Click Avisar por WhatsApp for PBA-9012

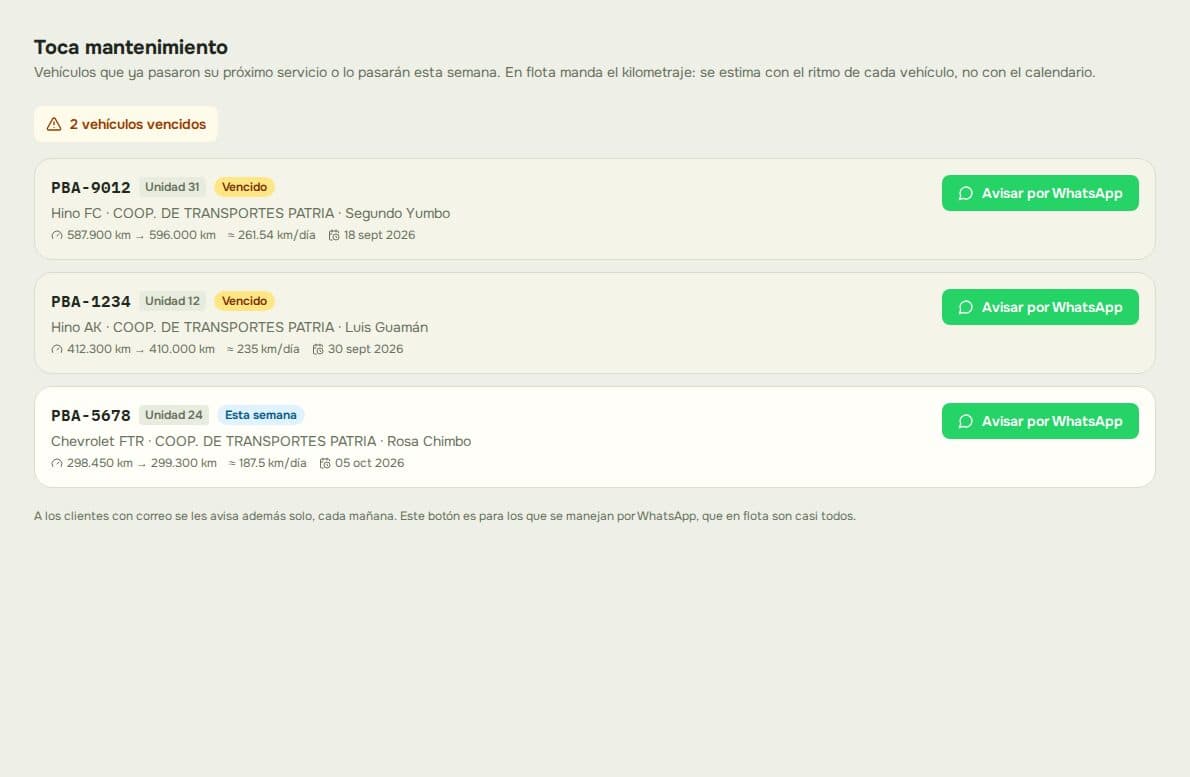1040,193
